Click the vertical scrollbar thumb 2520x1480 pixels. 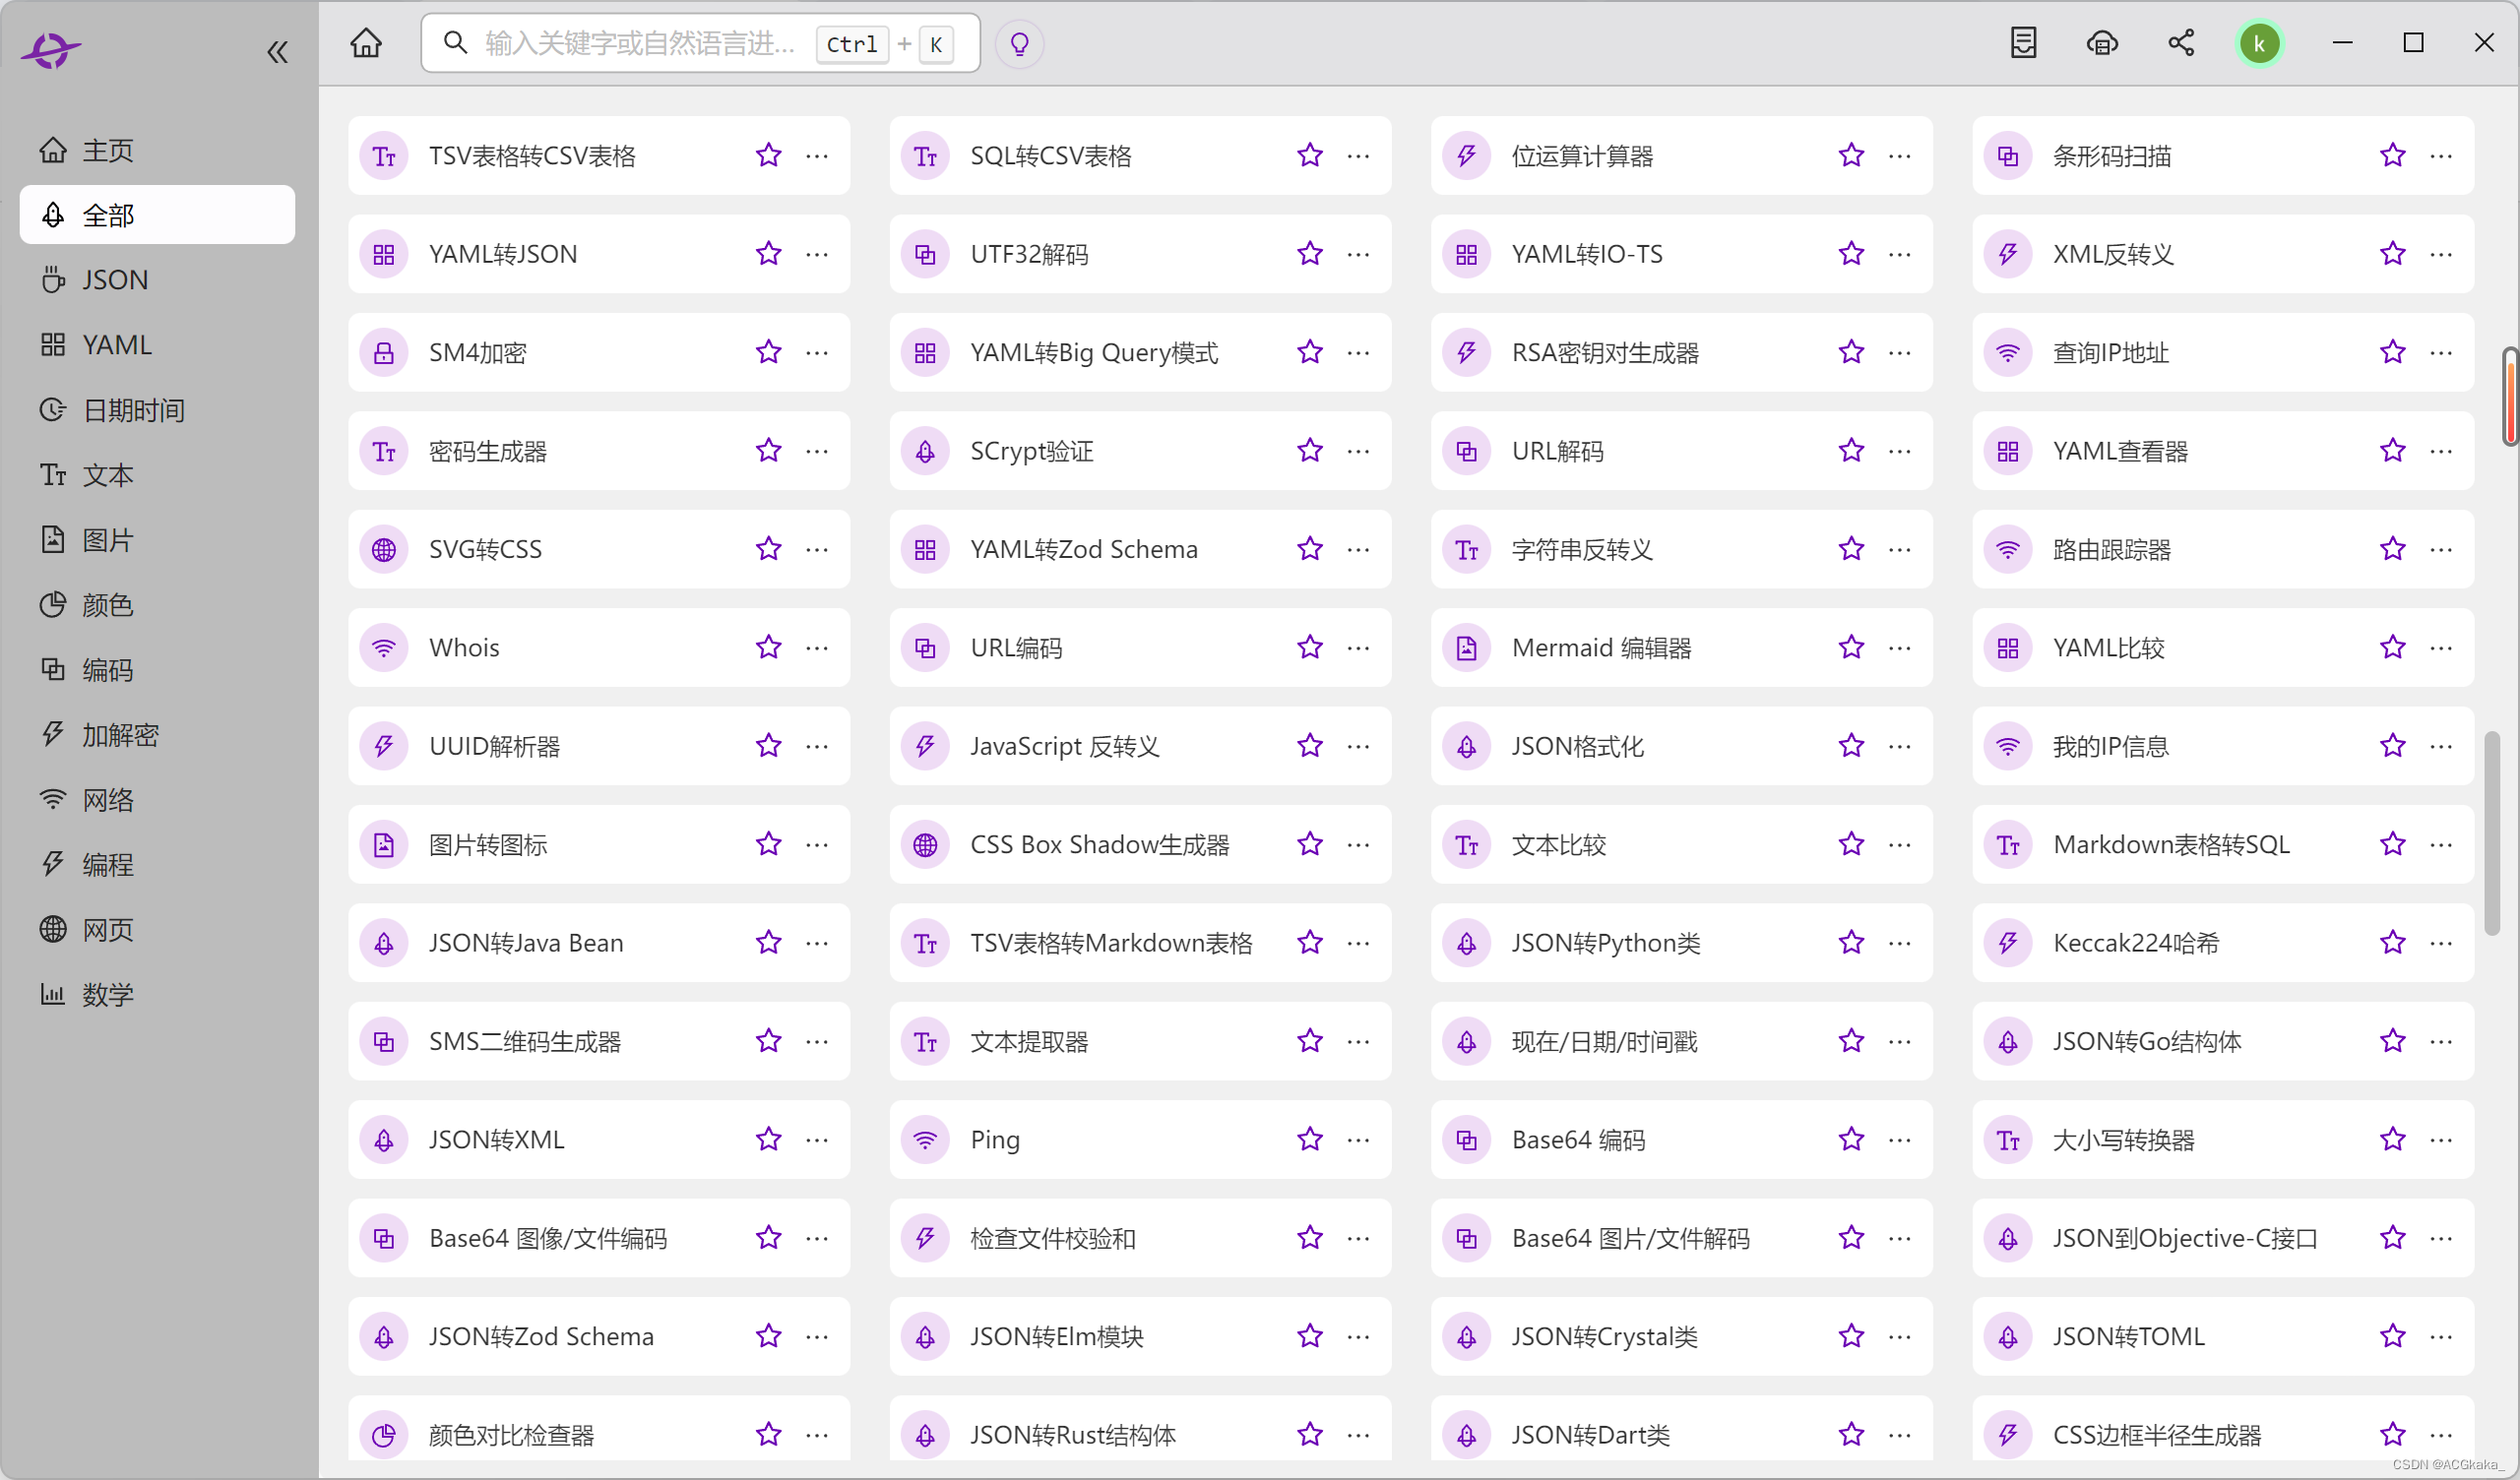(x=2492, y=833)
